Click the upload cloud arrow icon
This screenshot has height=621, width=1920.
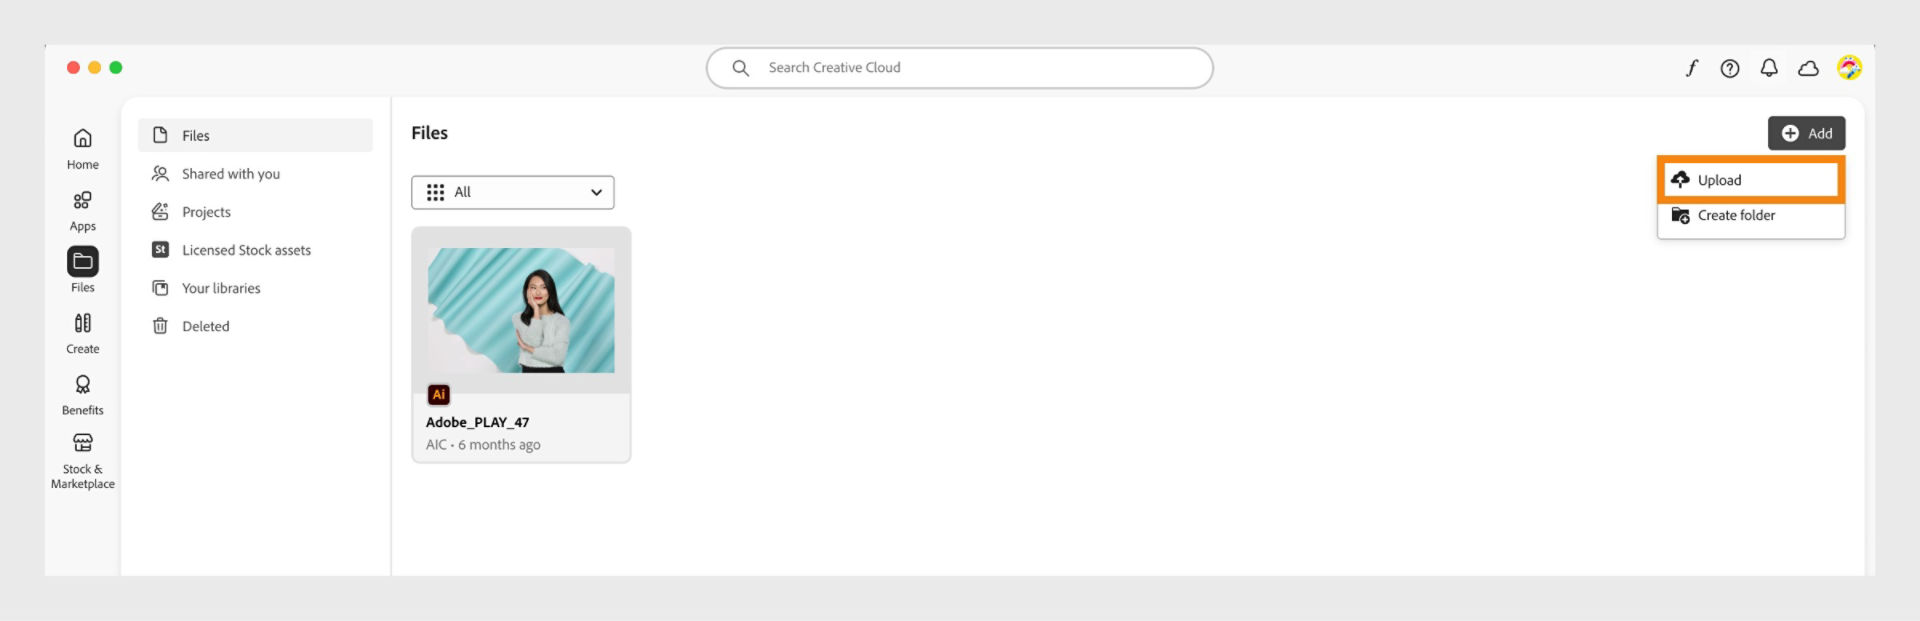click(x=1680, y=179)
